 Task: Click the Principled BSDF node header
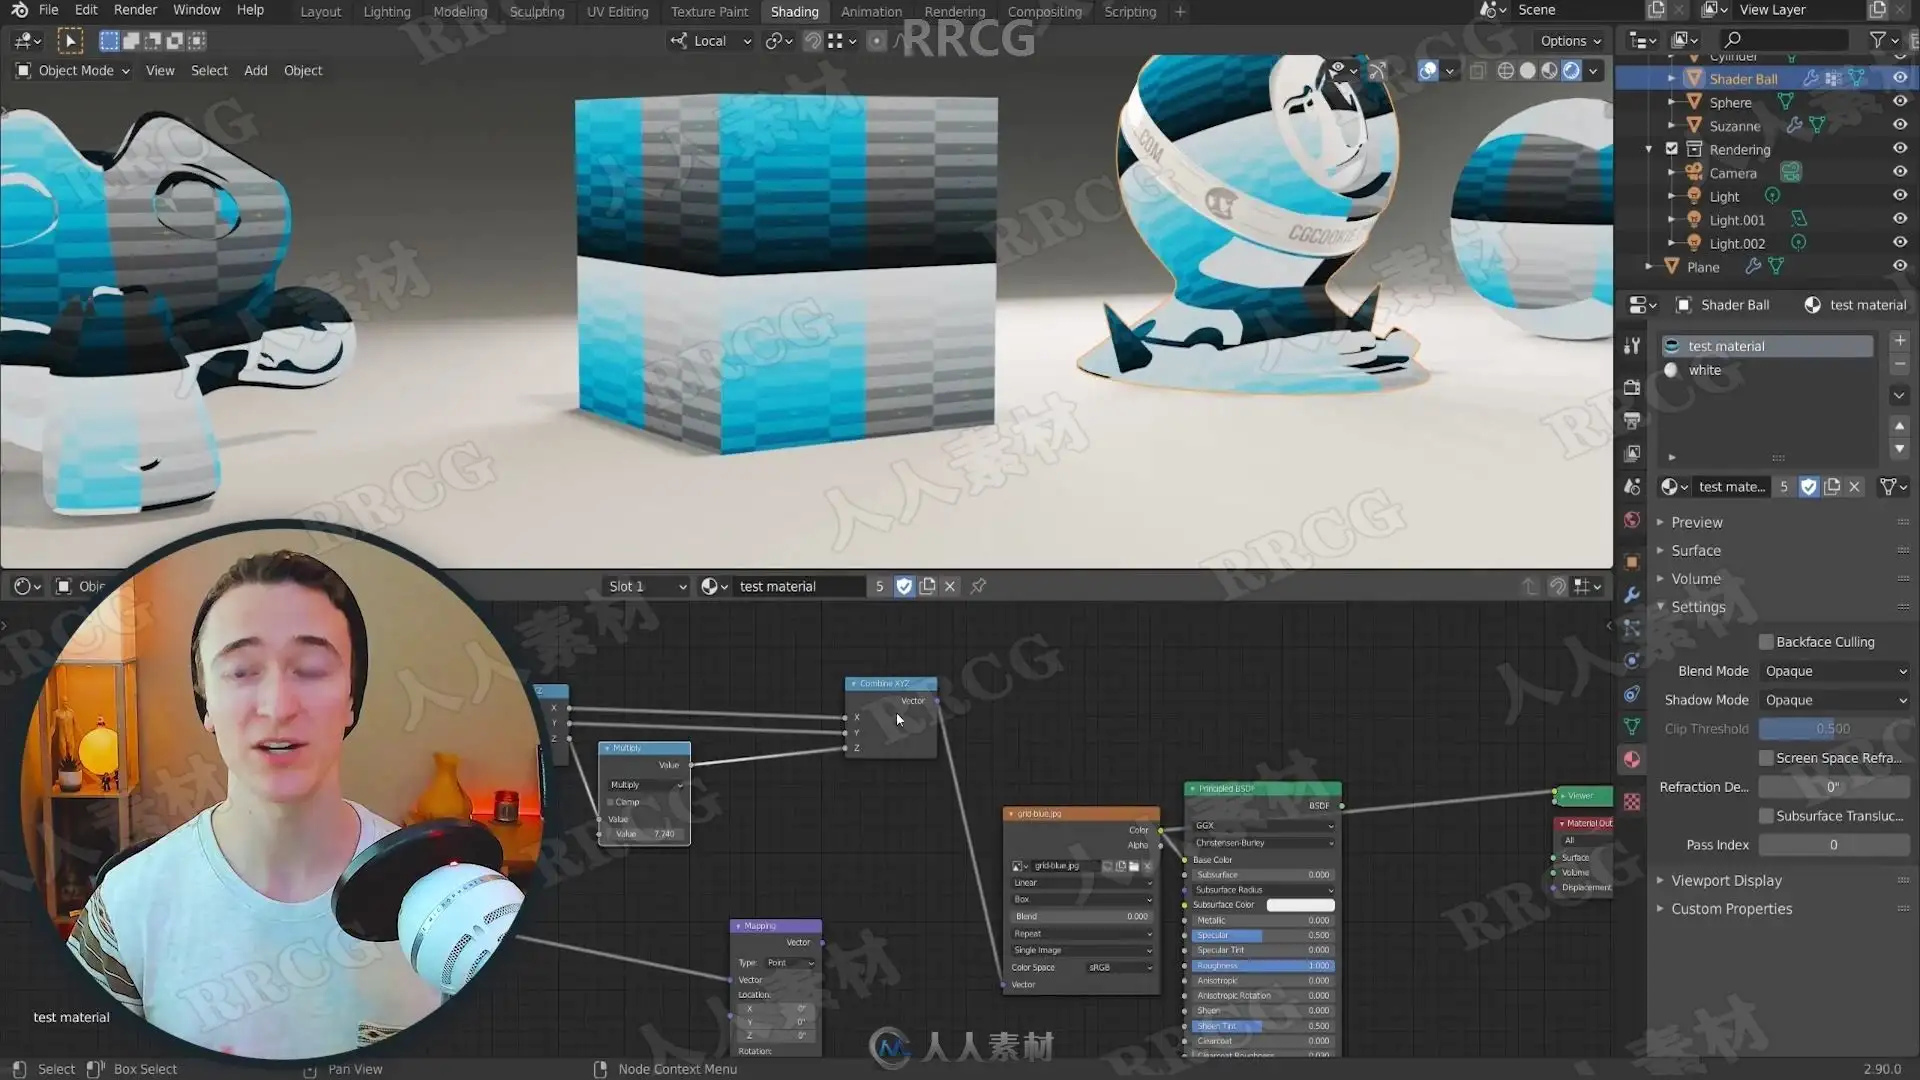(1263, 789)
